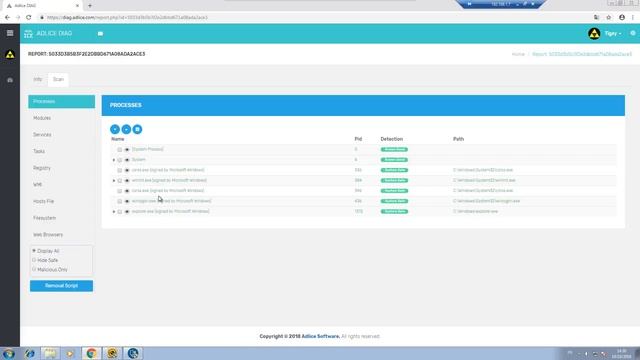
Task: Open a new browser tab with plus
Action: coord(90,6)
